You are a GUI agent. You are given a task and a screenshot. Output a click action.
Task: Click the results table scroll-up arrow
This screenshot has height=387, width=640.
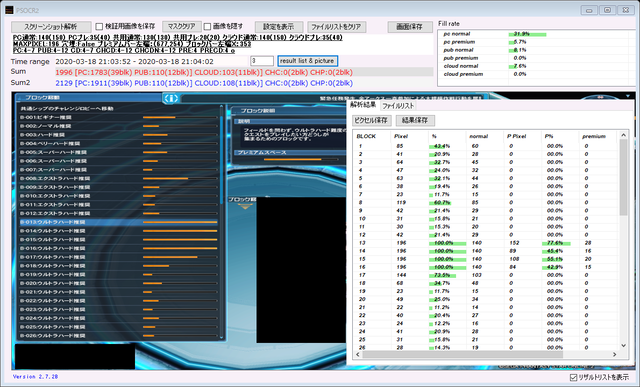(623, 135)
